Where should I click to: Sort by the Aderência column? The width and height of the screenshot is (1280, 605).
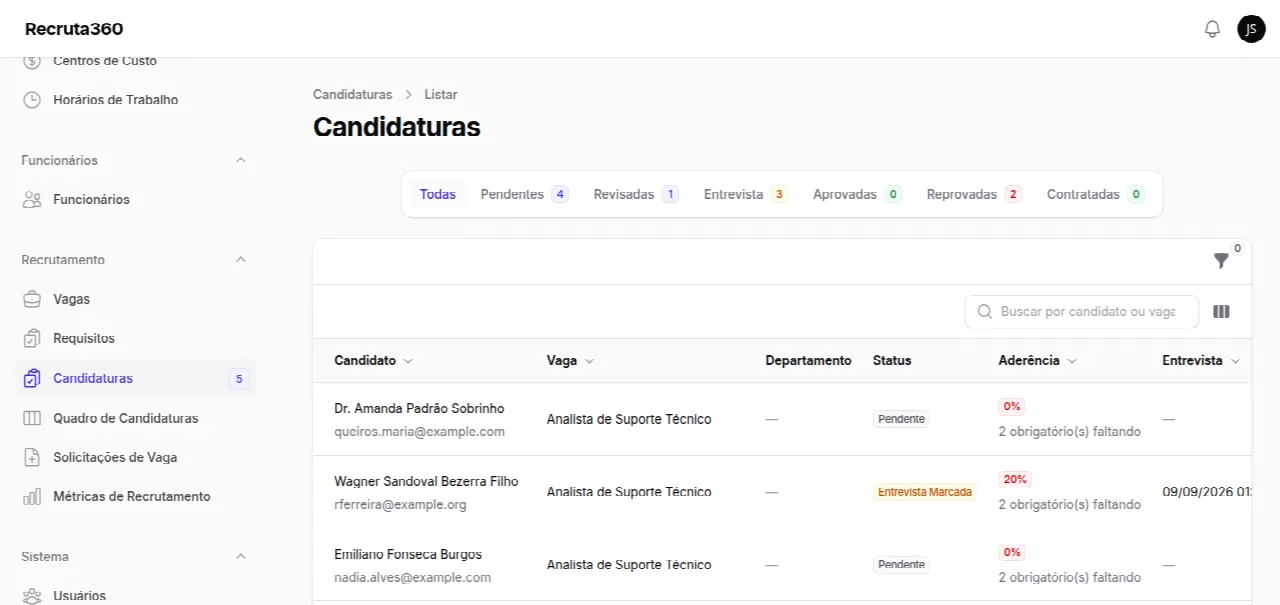click(1037, 361)
